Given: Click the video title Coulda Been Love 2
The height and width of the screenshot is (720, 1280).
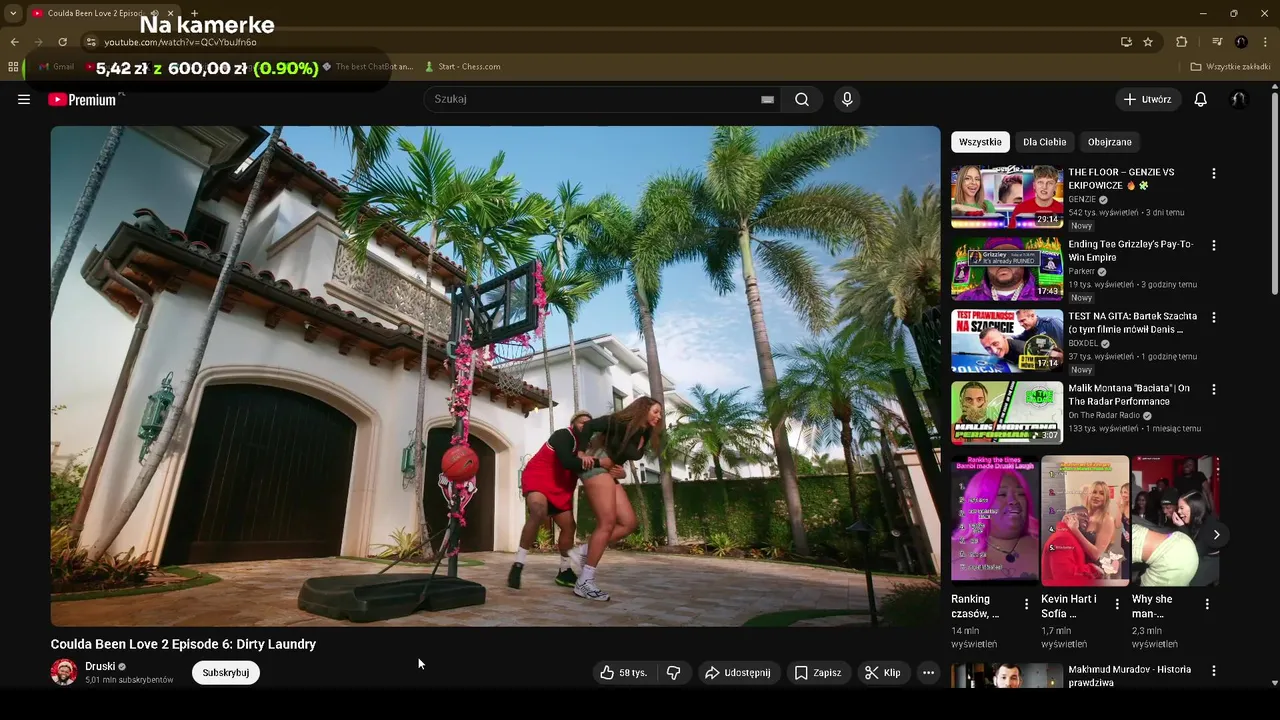Looking at the screenshot, I should point(183,644).
